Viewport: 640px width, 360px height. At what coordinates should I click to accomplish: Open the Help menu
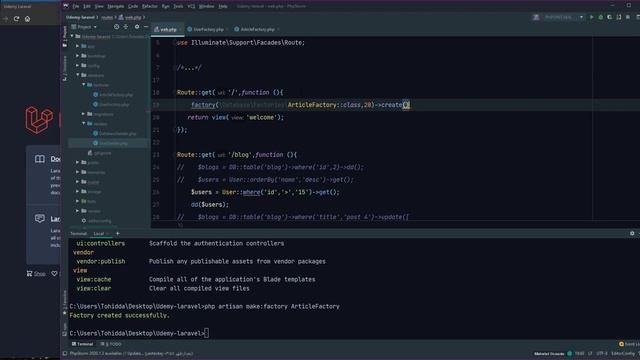[222, 6]
